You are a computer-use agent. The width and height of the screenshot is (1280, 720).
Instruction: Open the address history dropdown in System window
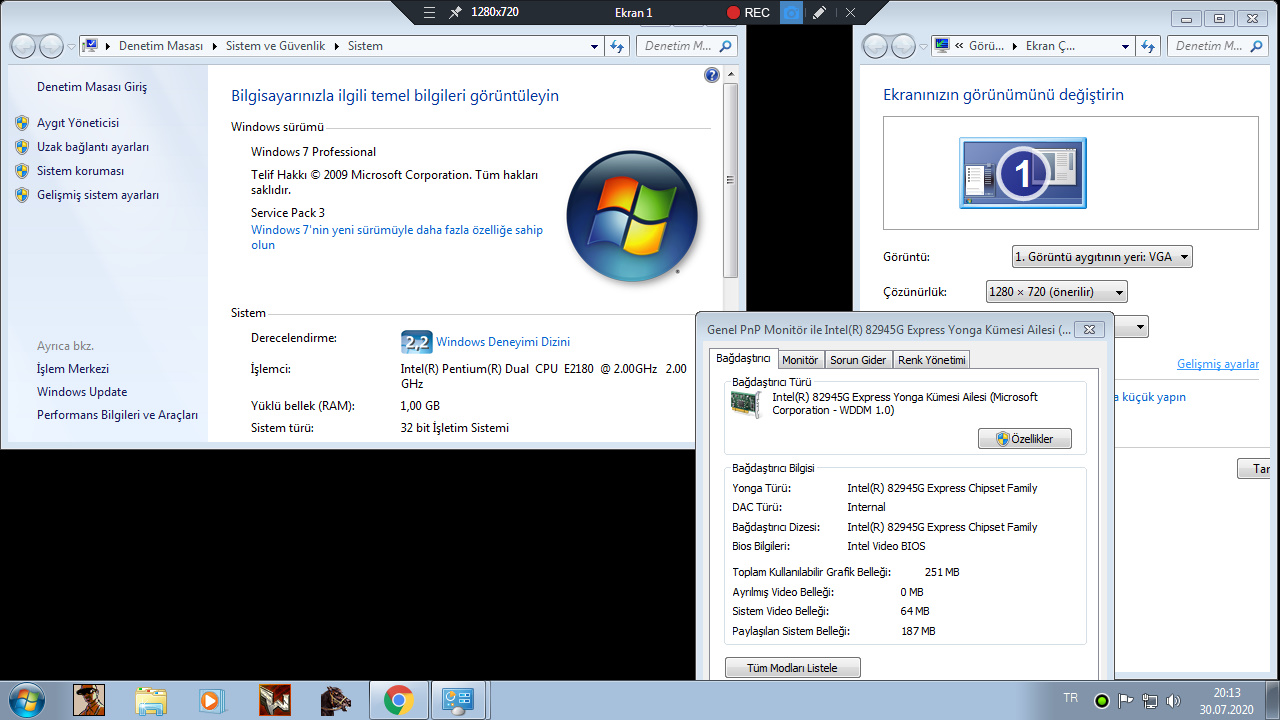point(595,46)
